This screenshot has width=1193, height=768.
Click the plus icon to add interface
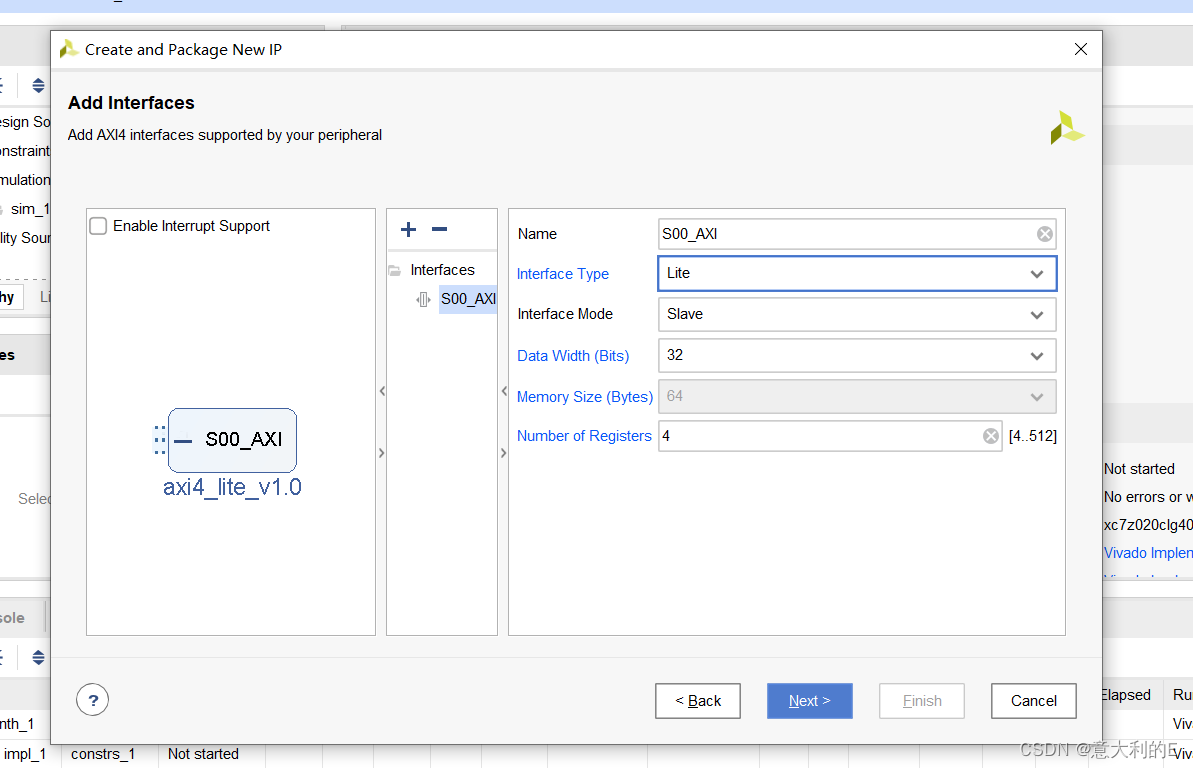pos(409,229)
